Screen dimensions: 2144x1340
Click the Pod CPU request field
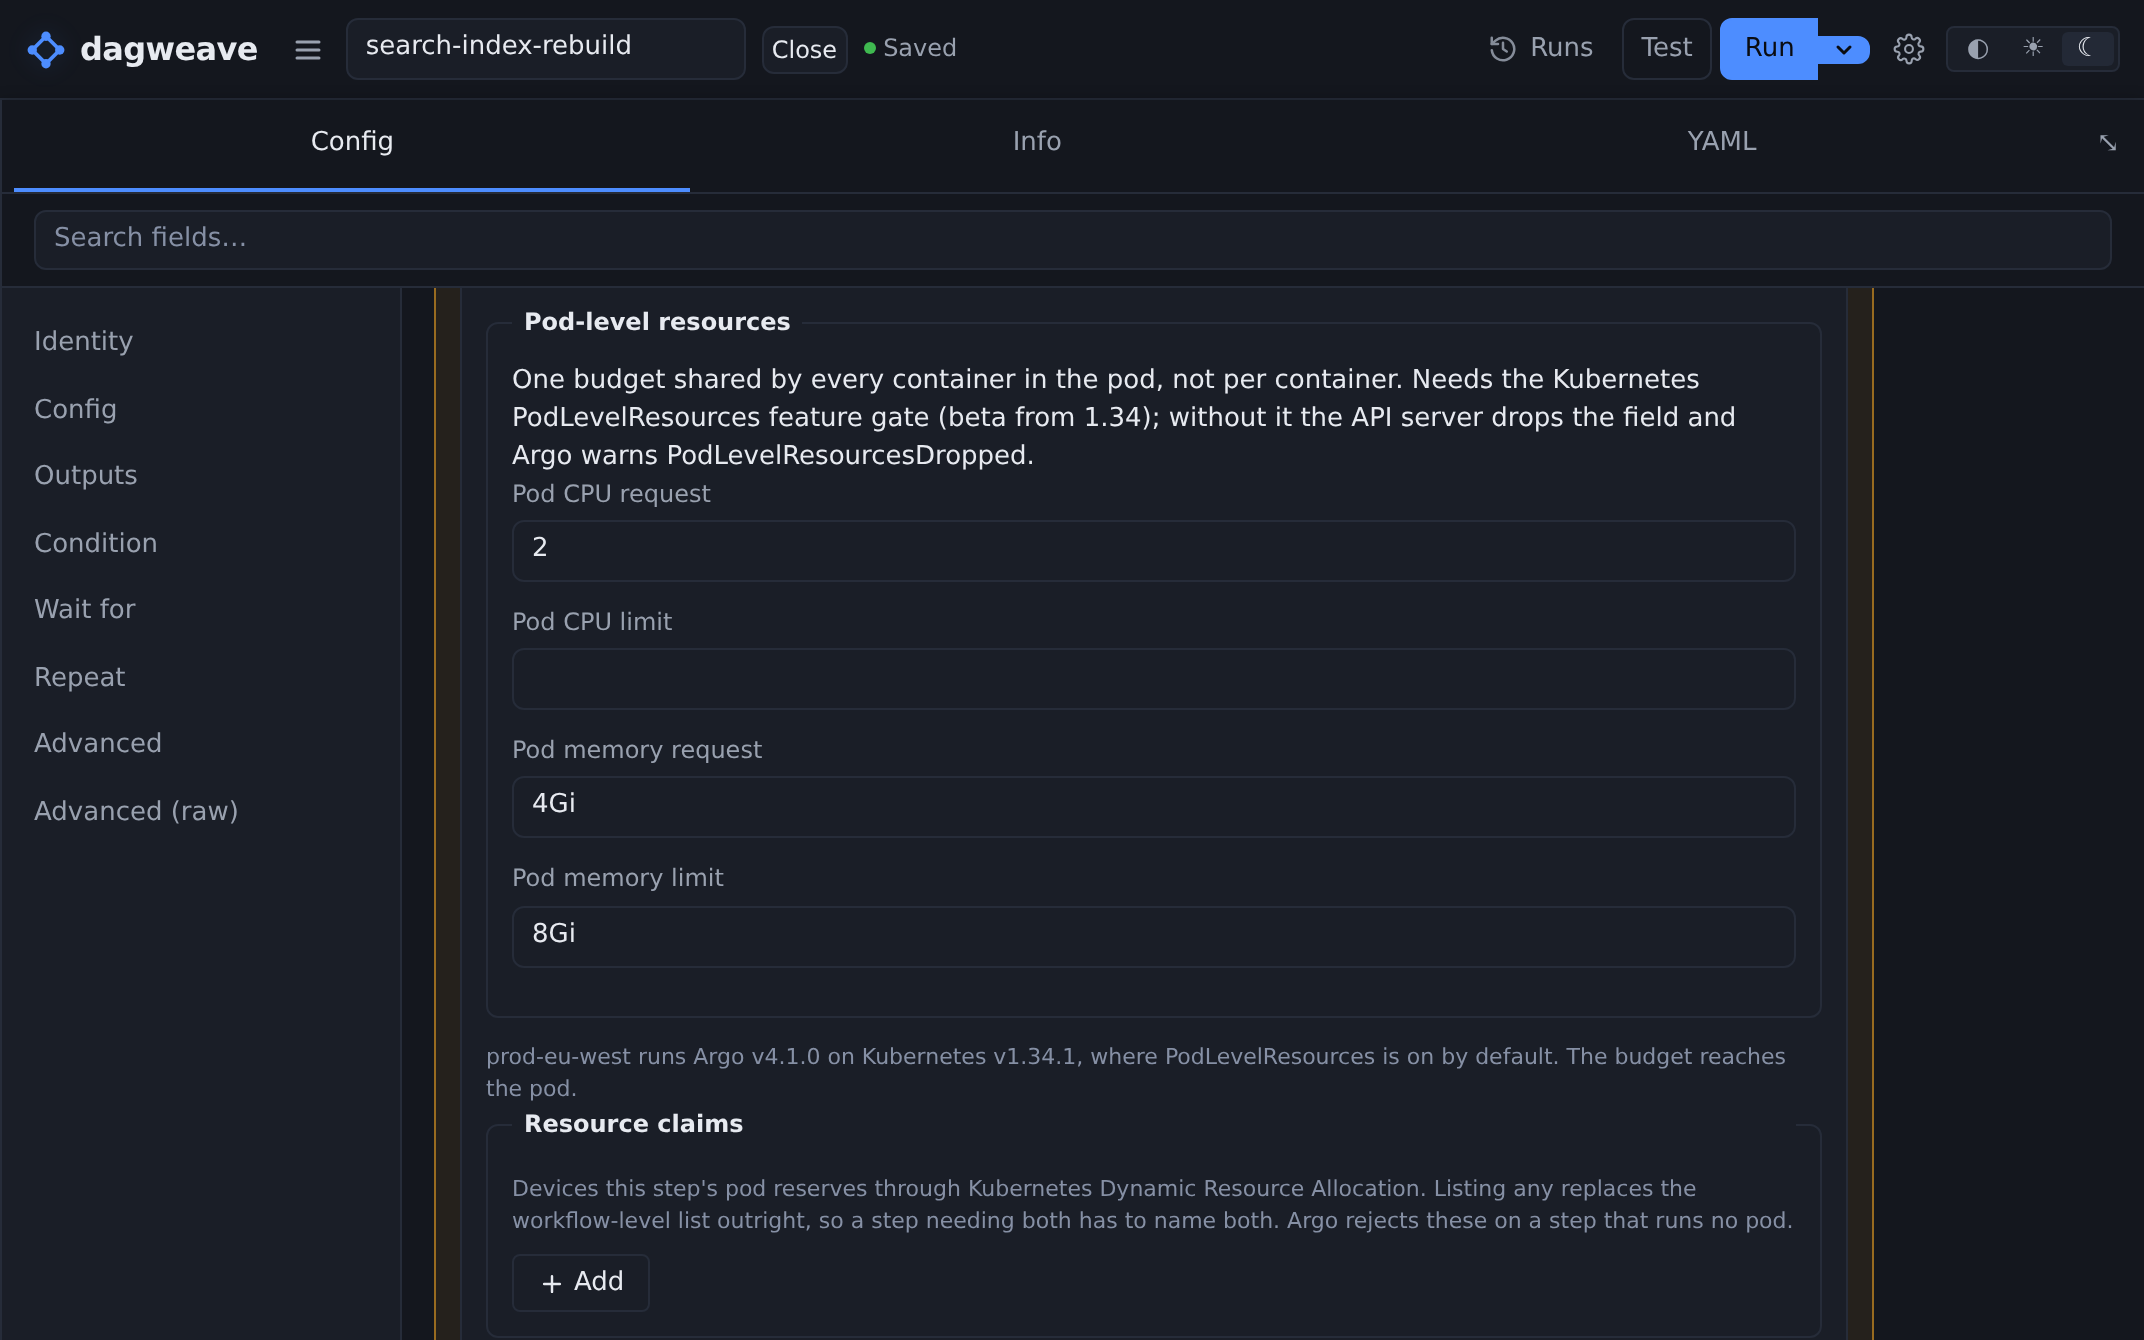[1154, 551]
